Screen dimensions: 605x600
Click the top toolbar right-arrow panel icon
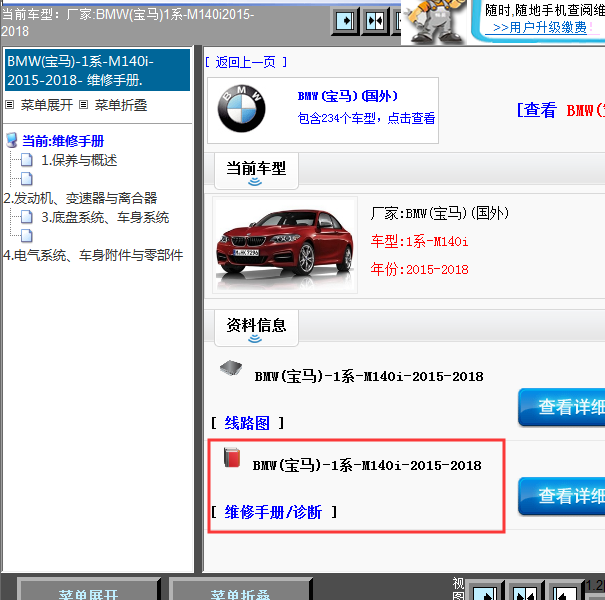(345, 21)
